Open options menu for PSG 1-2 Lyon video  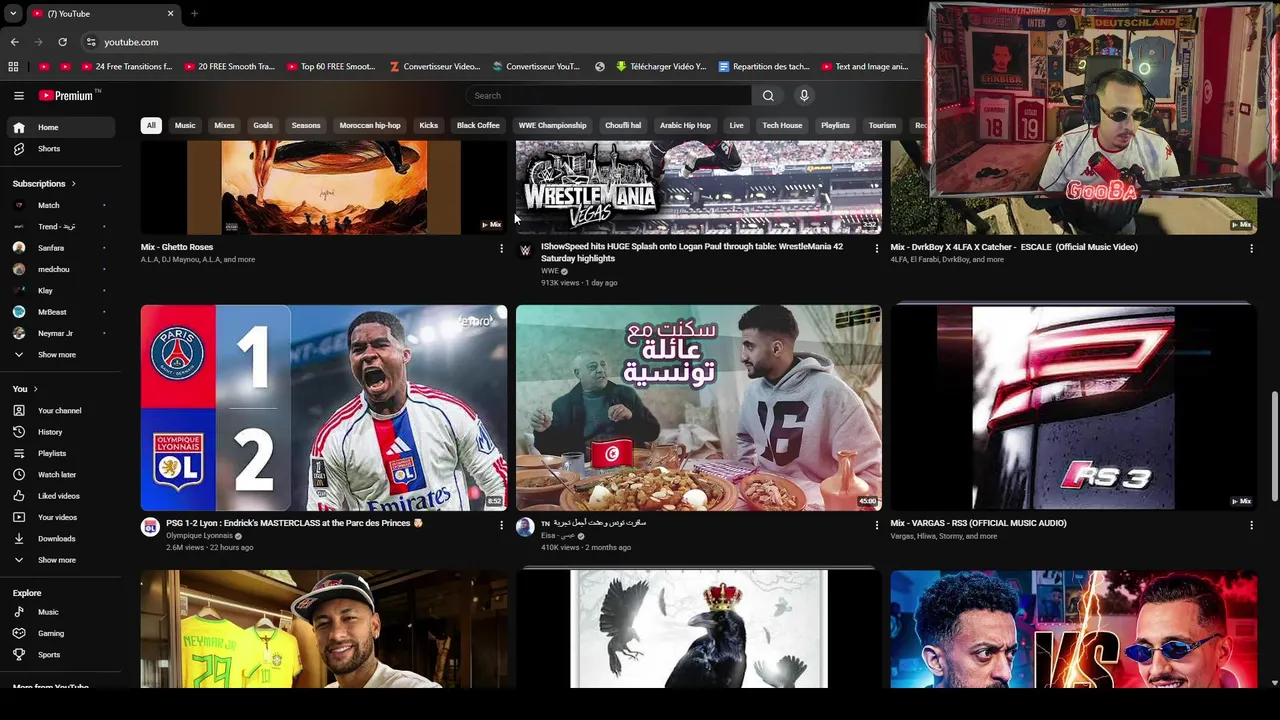[x=502, y=524]
